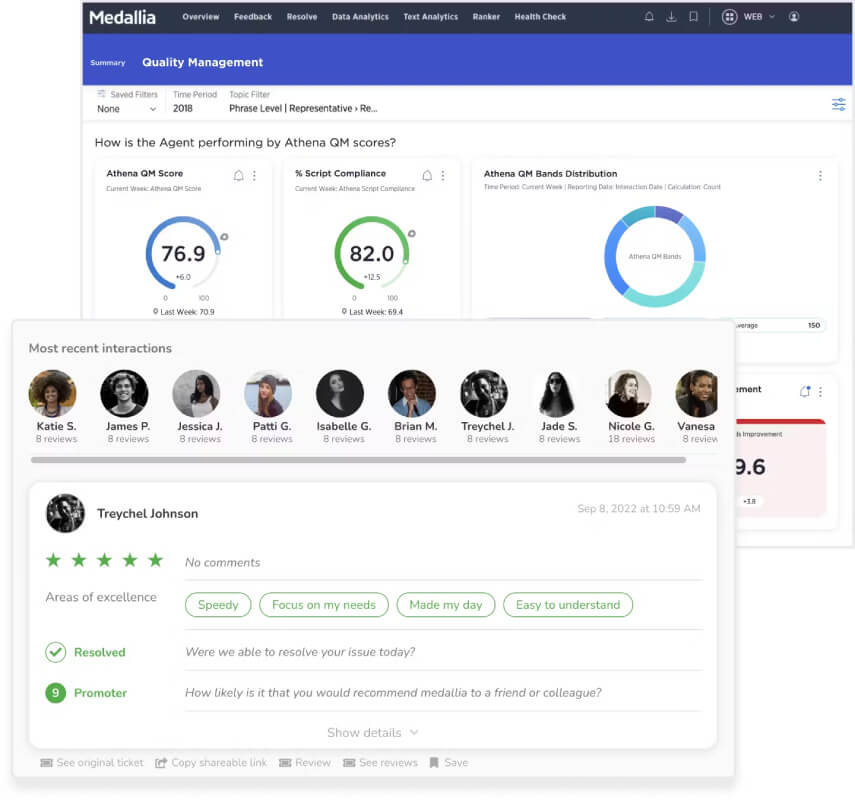Click the Athena QM Score gauge 76.9
This screenshot has width=855, height=800.
pos(183,254)
